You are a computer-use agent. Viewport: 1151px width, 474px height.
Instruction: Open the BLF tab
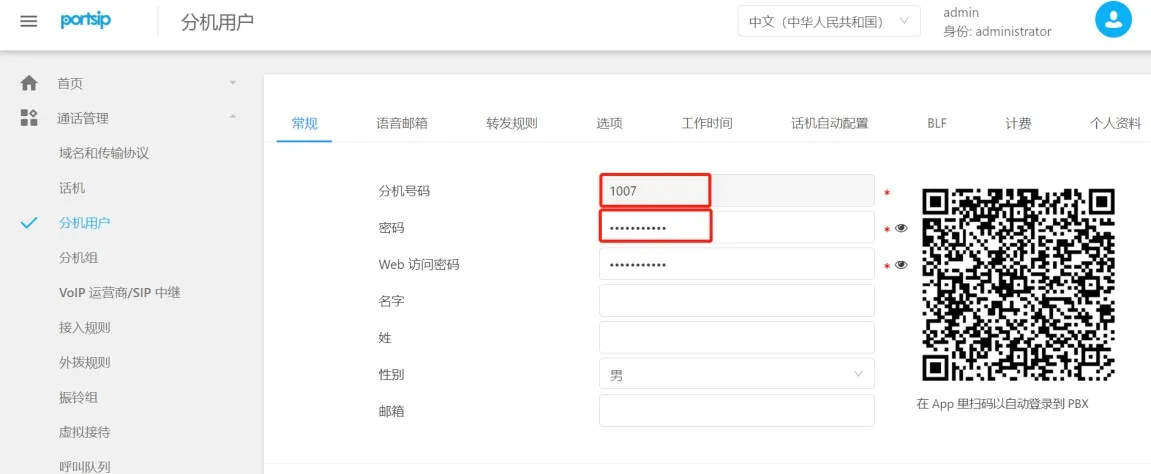point(937,123)
